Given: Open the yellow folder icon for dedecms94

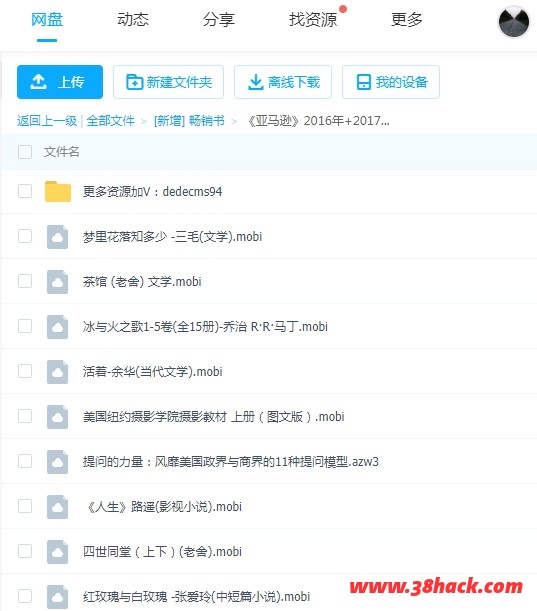Looking at the screenshot, I should pos(58,191).
